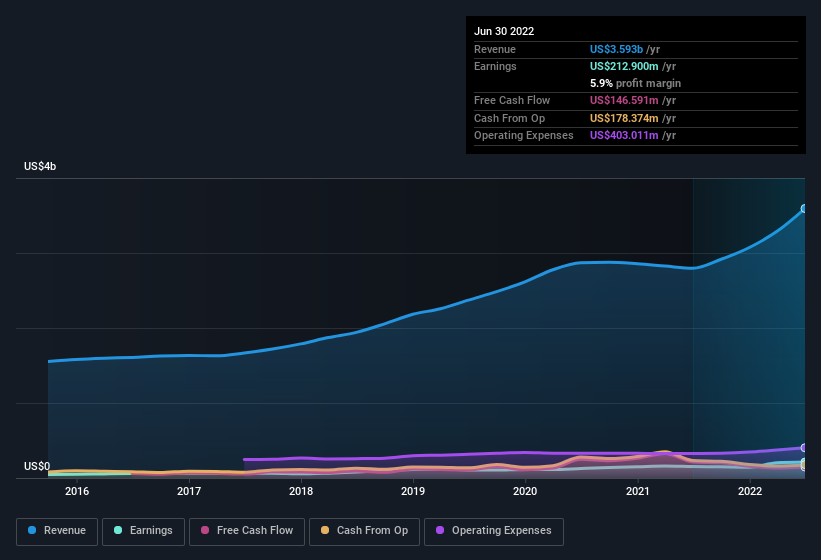Click the 2016 x-axis label

pyautogui.click(x=77, y=491)
